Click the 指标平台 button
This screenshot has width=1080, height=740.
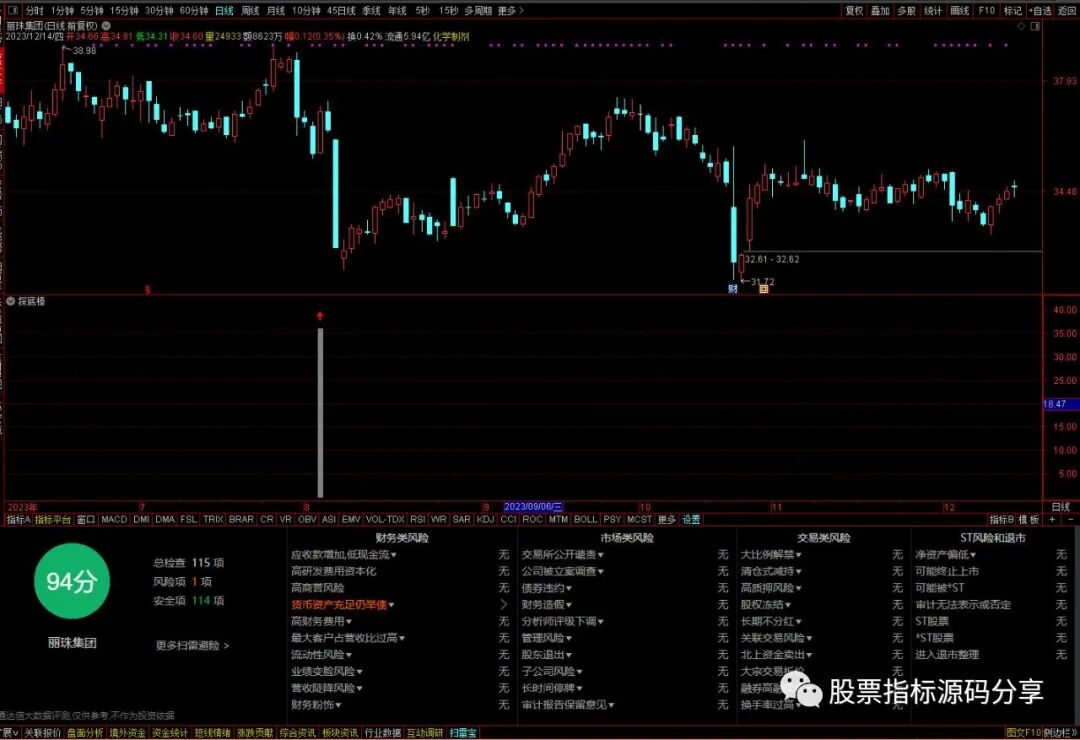tap(53, 520)
